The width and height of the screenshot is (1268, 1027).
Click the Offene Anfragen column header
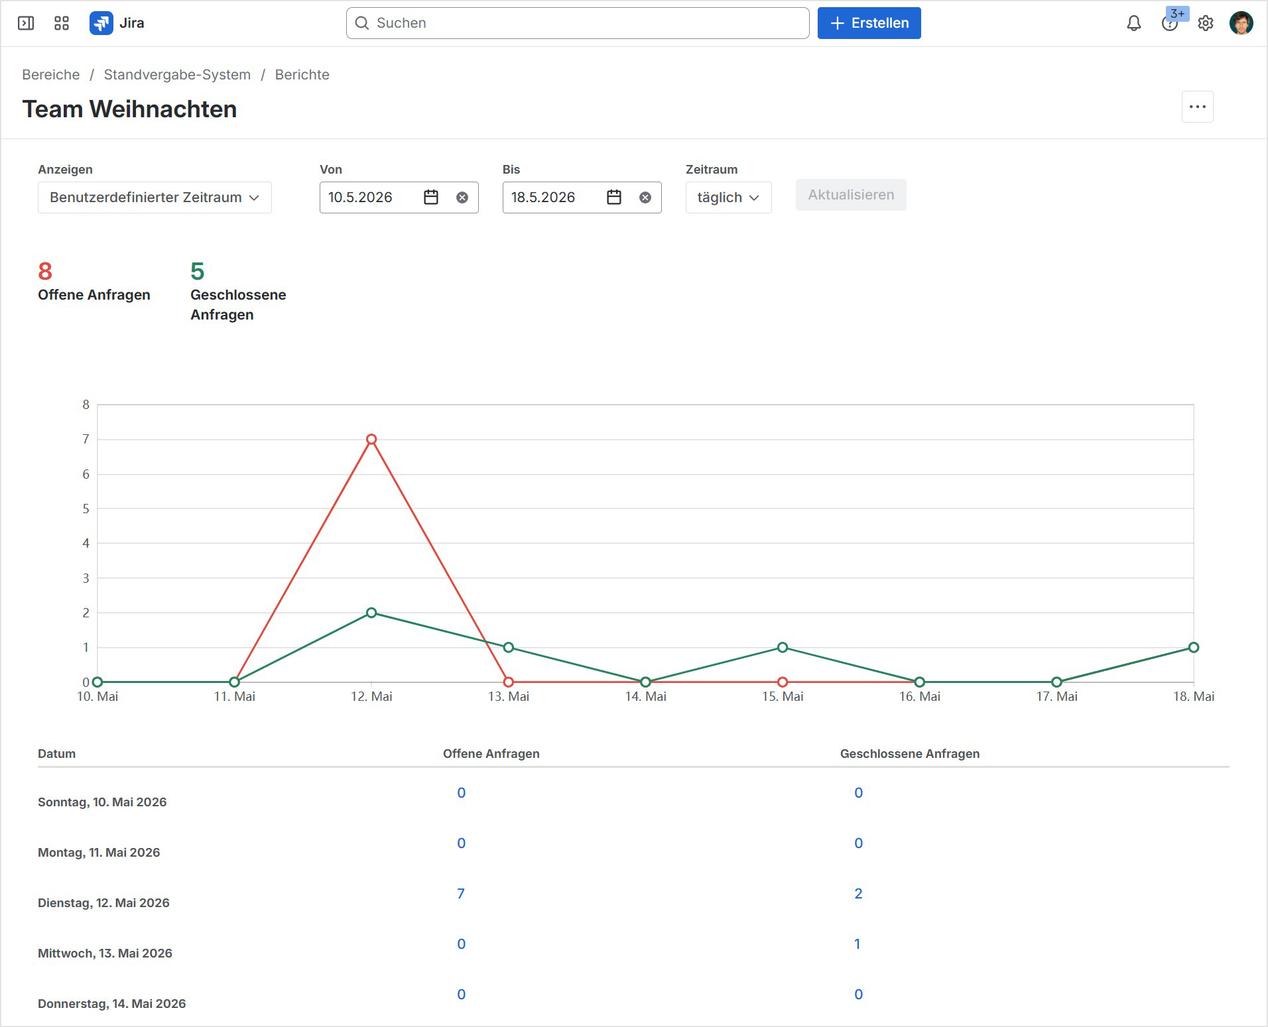(x=491, y=754)
